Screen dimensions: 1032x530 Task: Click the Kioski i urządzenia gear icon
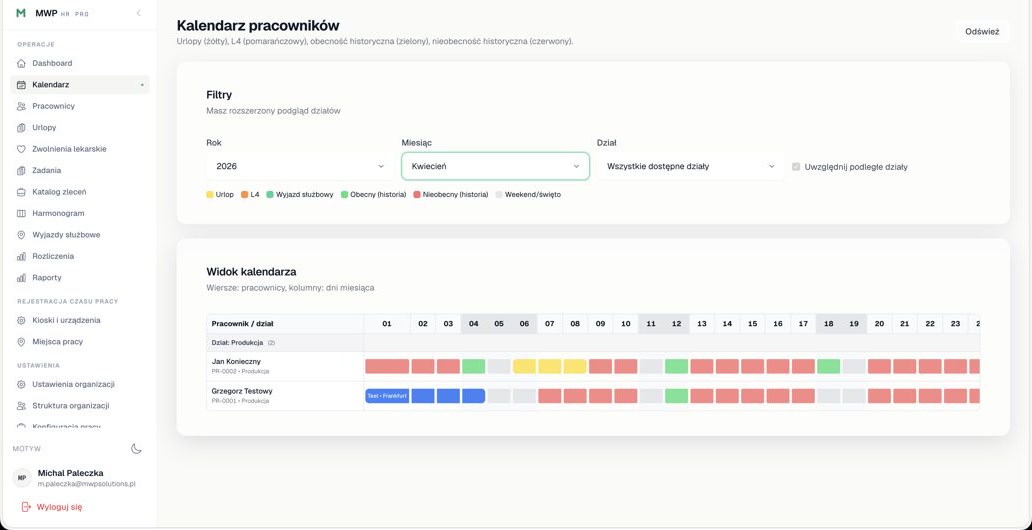pos(21,321)
